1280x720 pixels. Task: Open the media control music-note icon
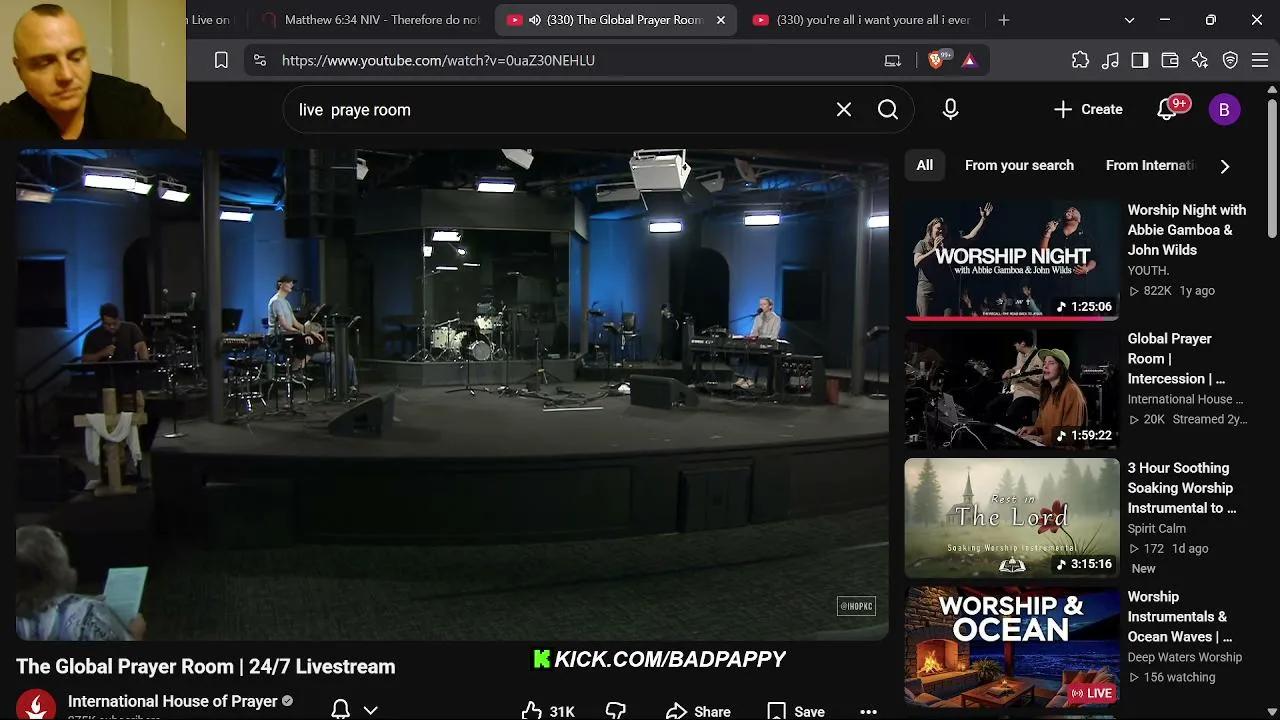tap(1110, 60)
